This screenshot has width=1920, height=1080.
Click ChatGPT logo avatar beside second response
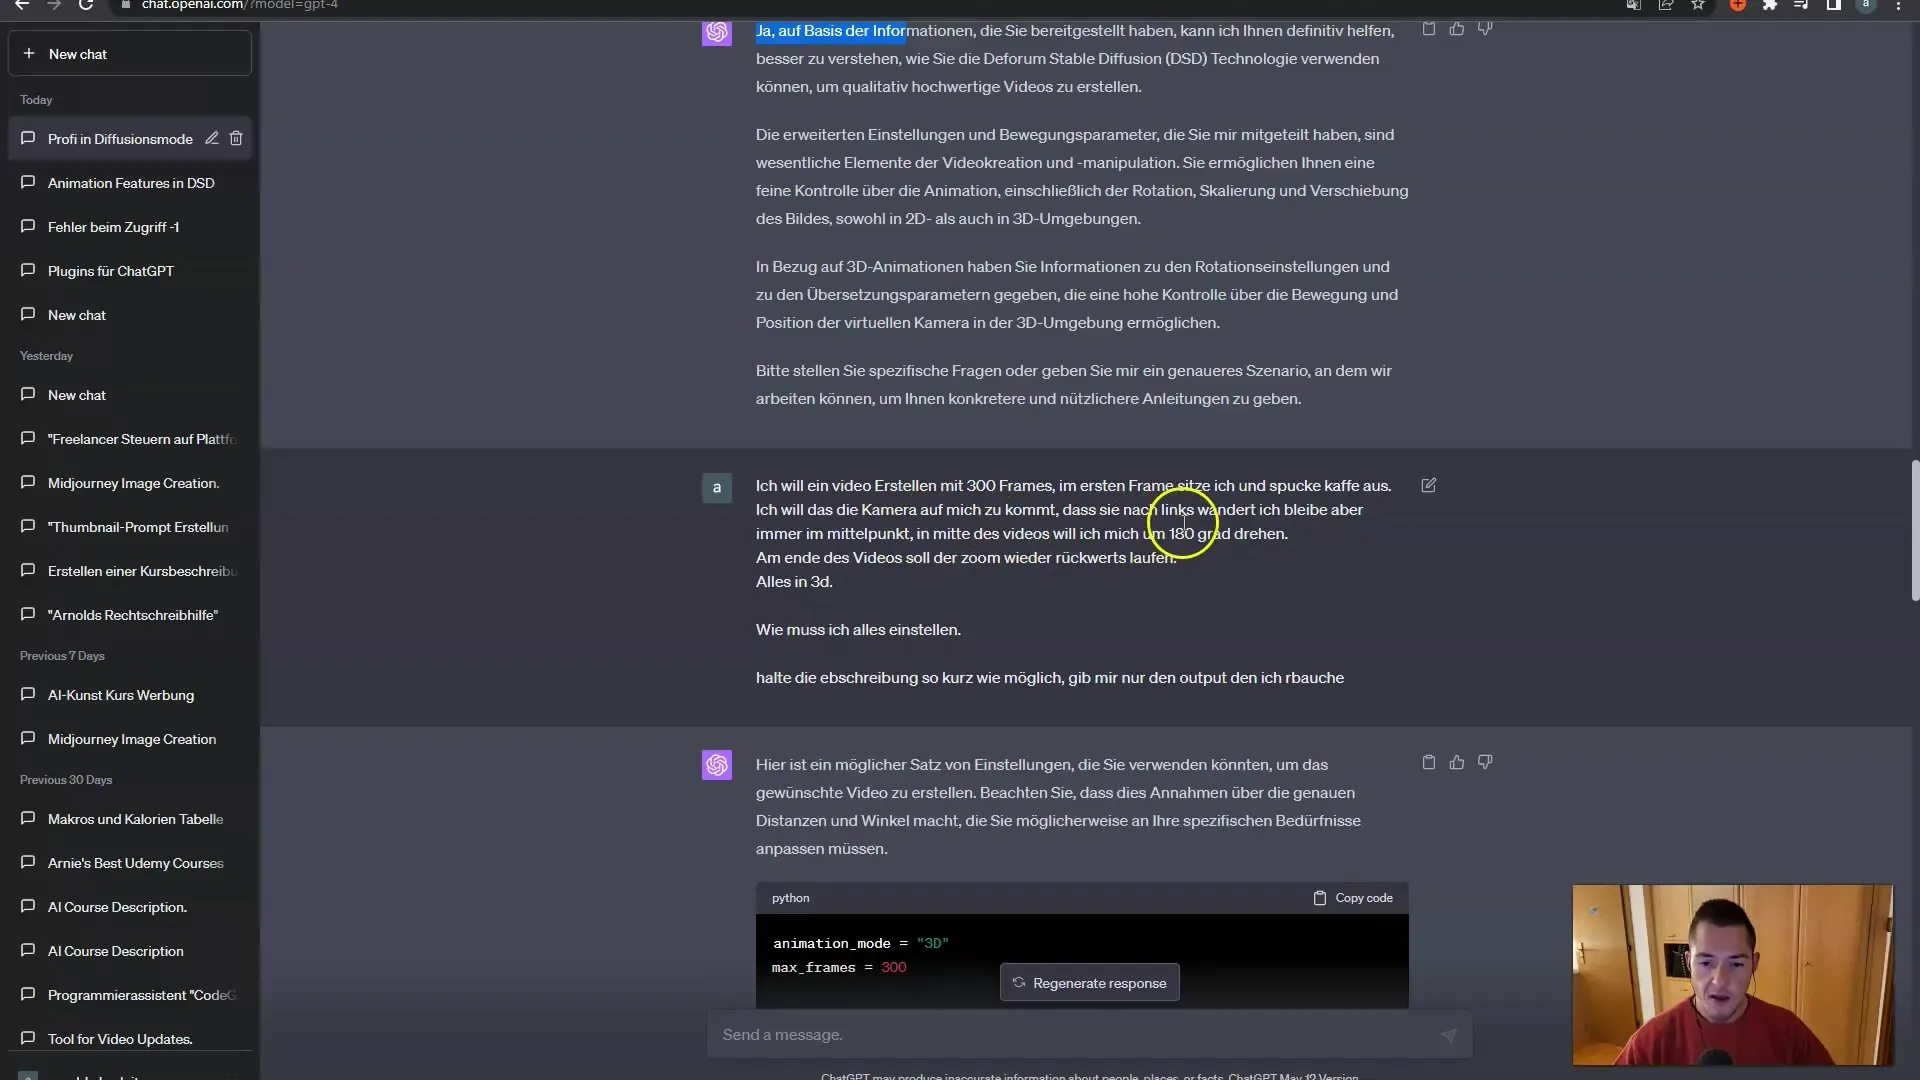(x=717, y=765)
